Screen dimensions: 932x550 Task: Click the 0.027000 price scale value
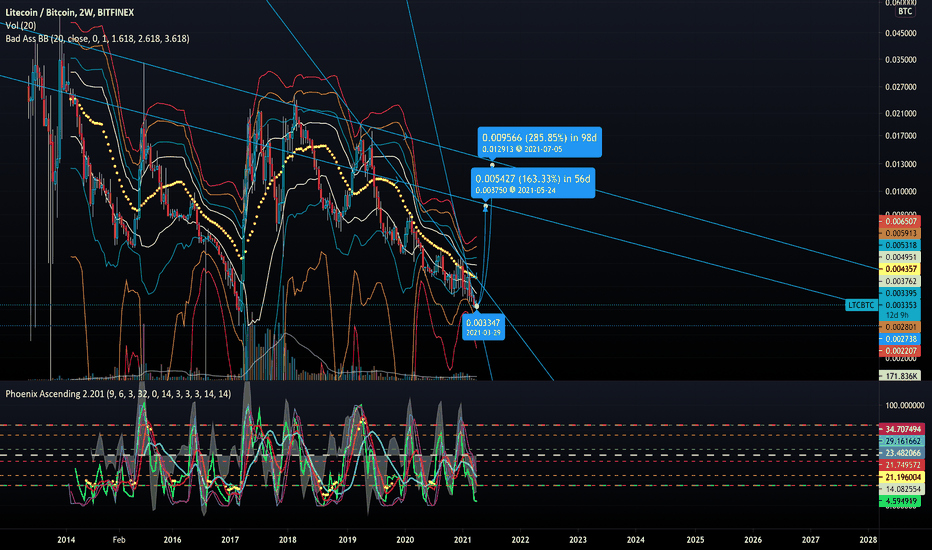(900, 87)
